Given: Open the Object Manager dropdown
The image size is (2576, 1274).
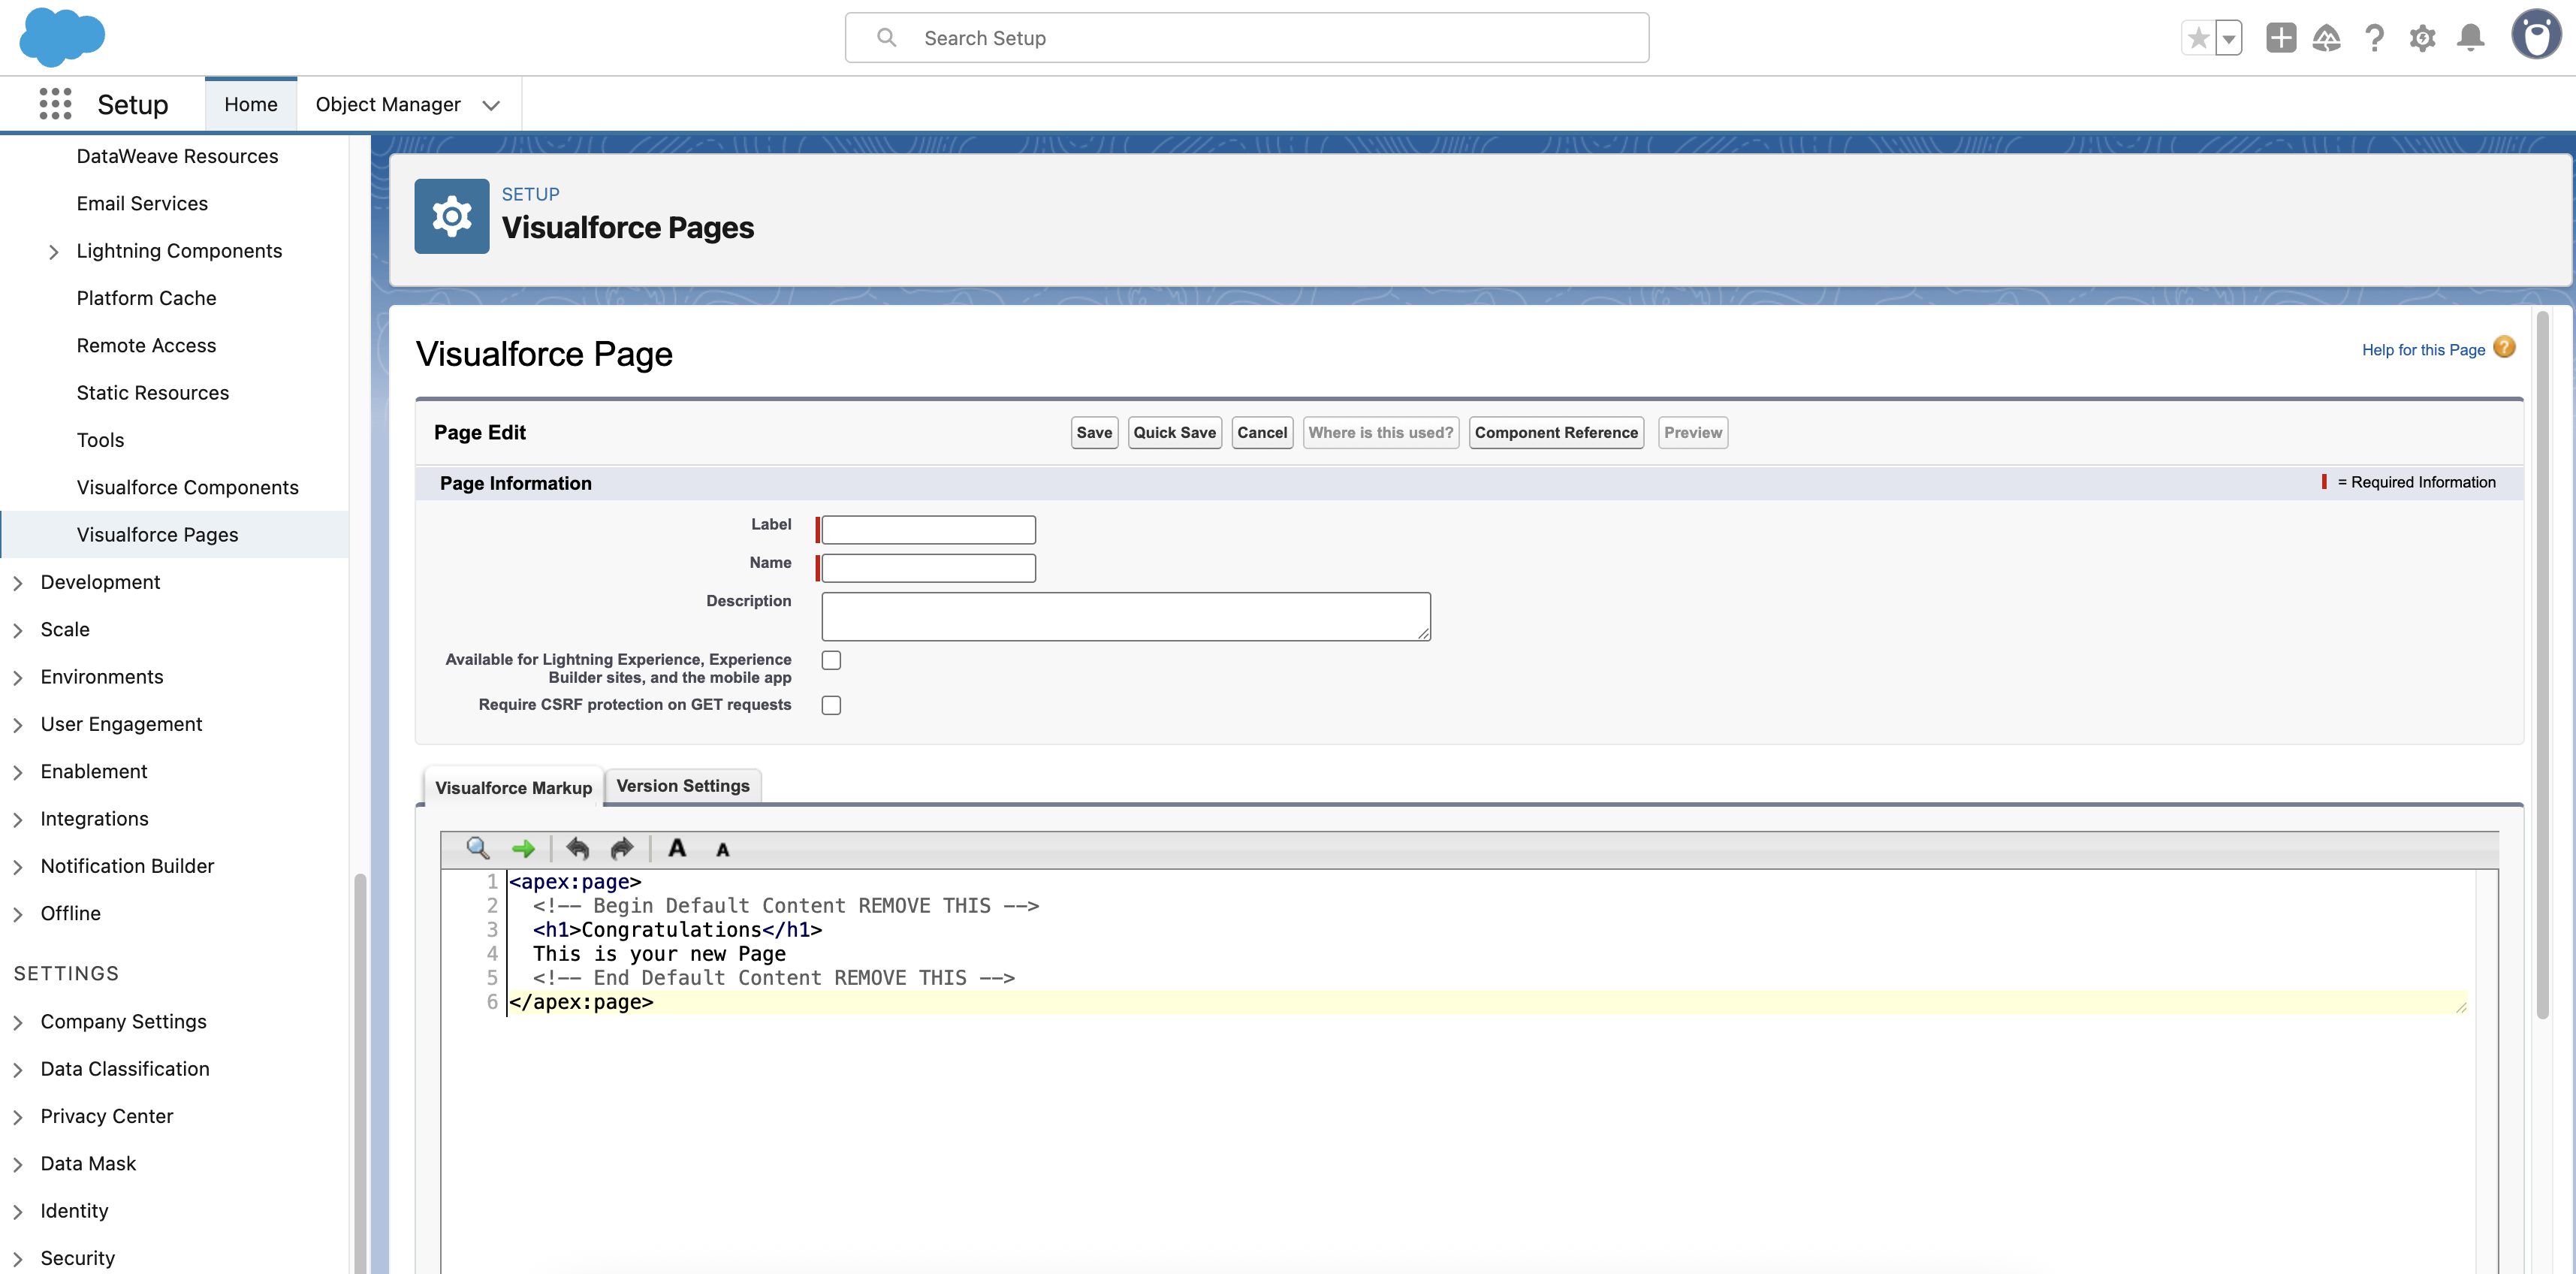Looking at the screenshot, I should pos(491,104).
